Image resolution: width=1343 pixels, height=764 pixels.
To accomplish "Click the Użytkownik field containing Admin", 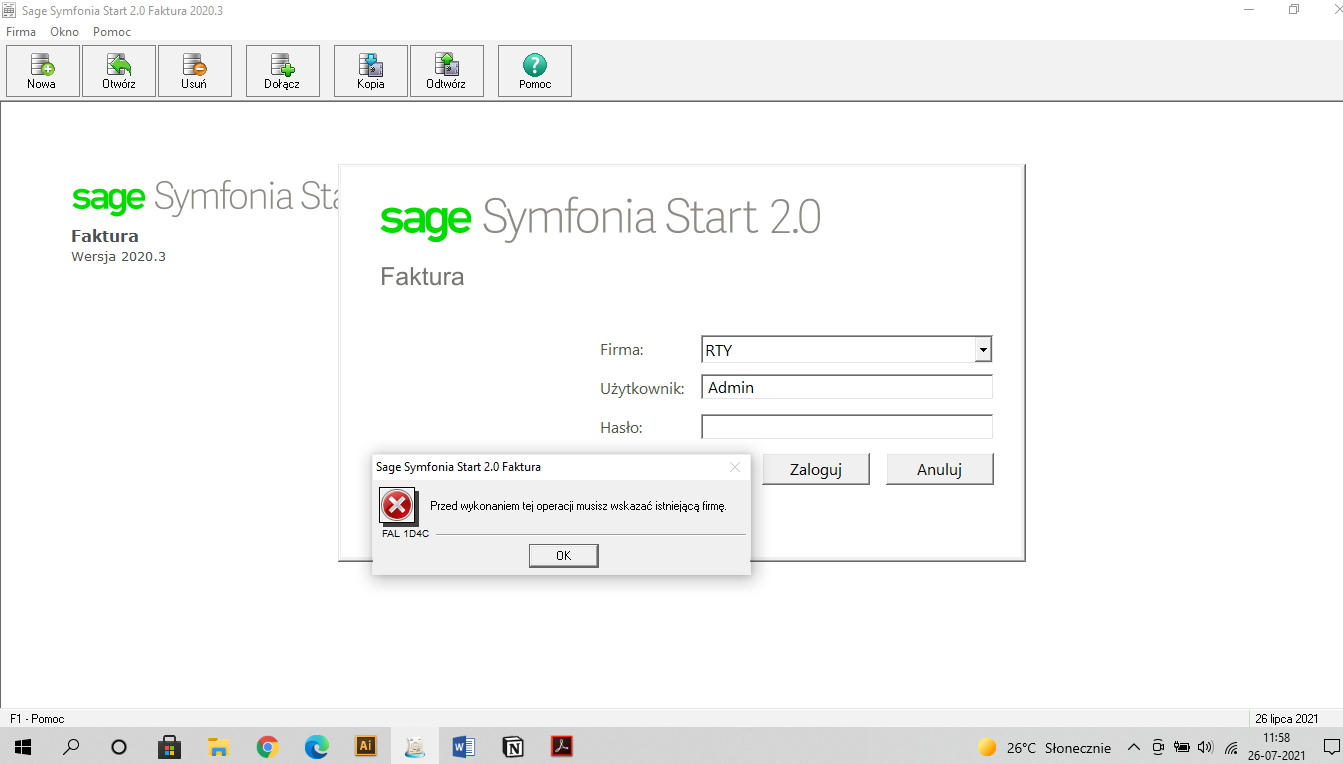I will [847, 388].
